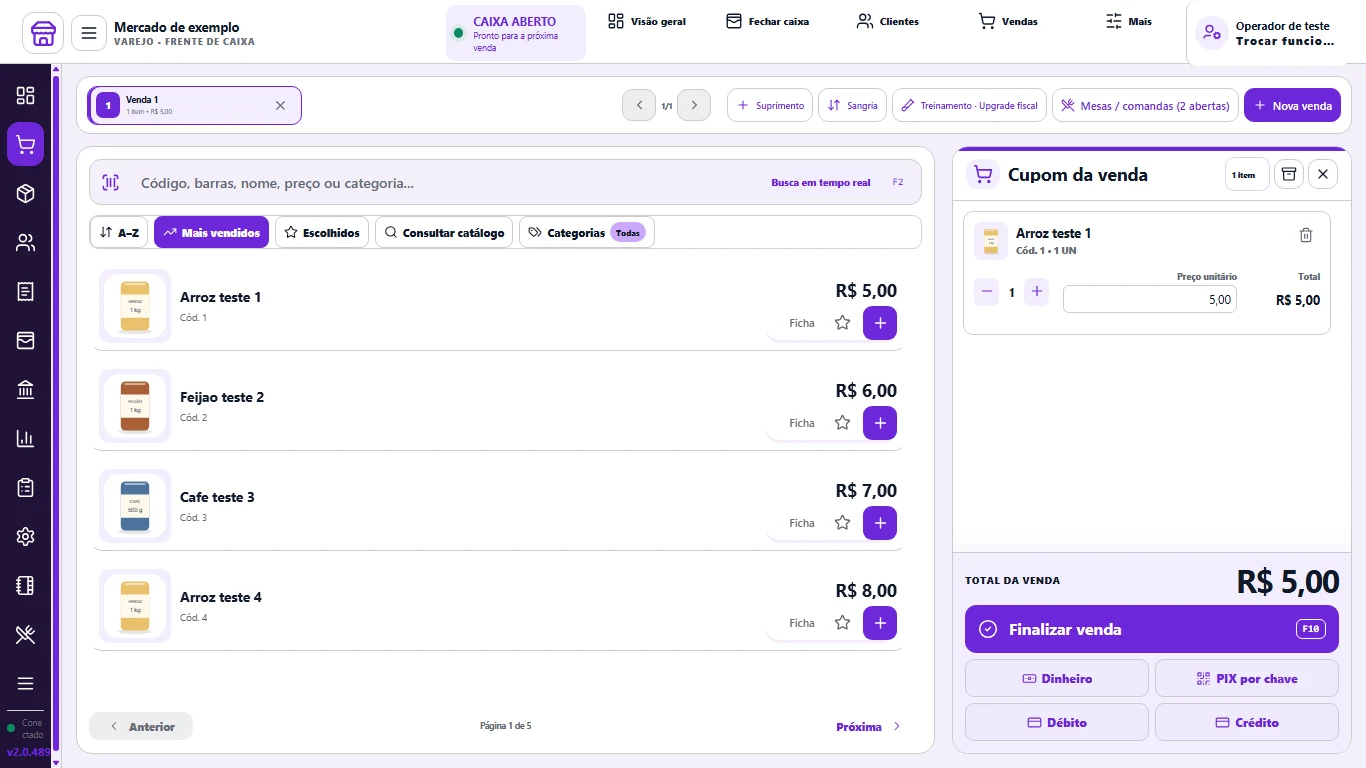Open the Mais menu in top bar

1129,21
